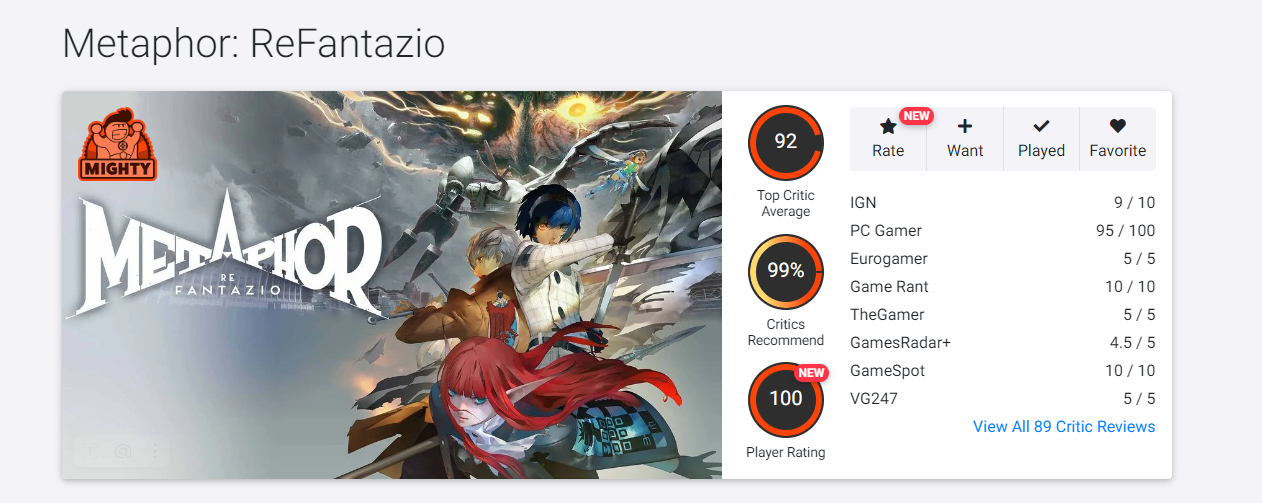Open the three-dot more options on the image
The image size is (1262, 503).
tap(155, 452)
